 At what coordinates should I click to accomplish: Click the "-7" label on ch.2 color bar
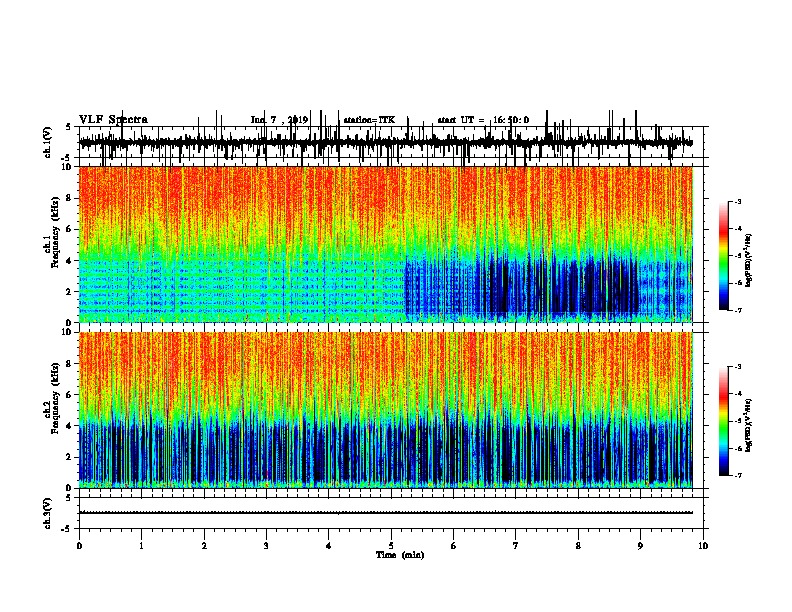click(x=738, y=475)
